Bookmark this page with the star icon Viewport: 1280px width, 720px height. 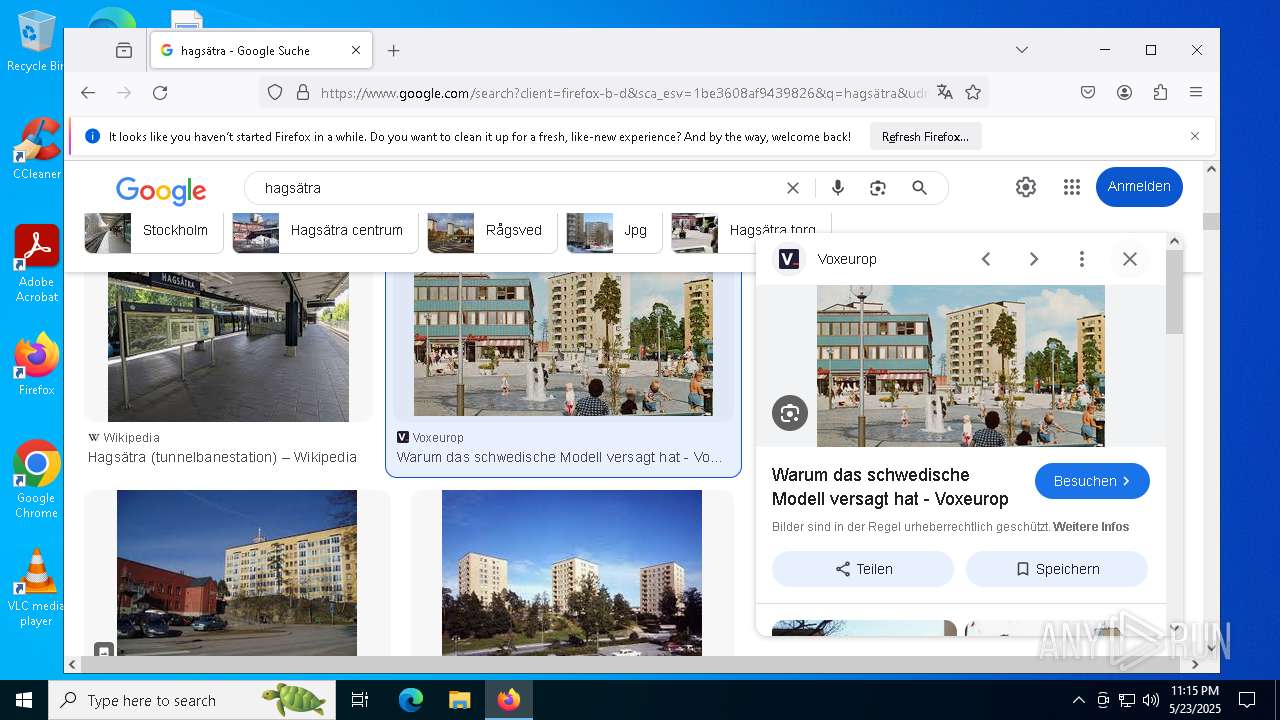(973, 93)
